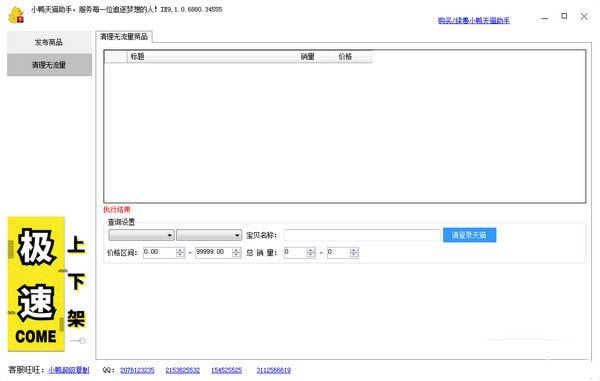Increase the minimum total sales stepper
The height and width of the screenshot is (381, 600).
click(311, 250)
